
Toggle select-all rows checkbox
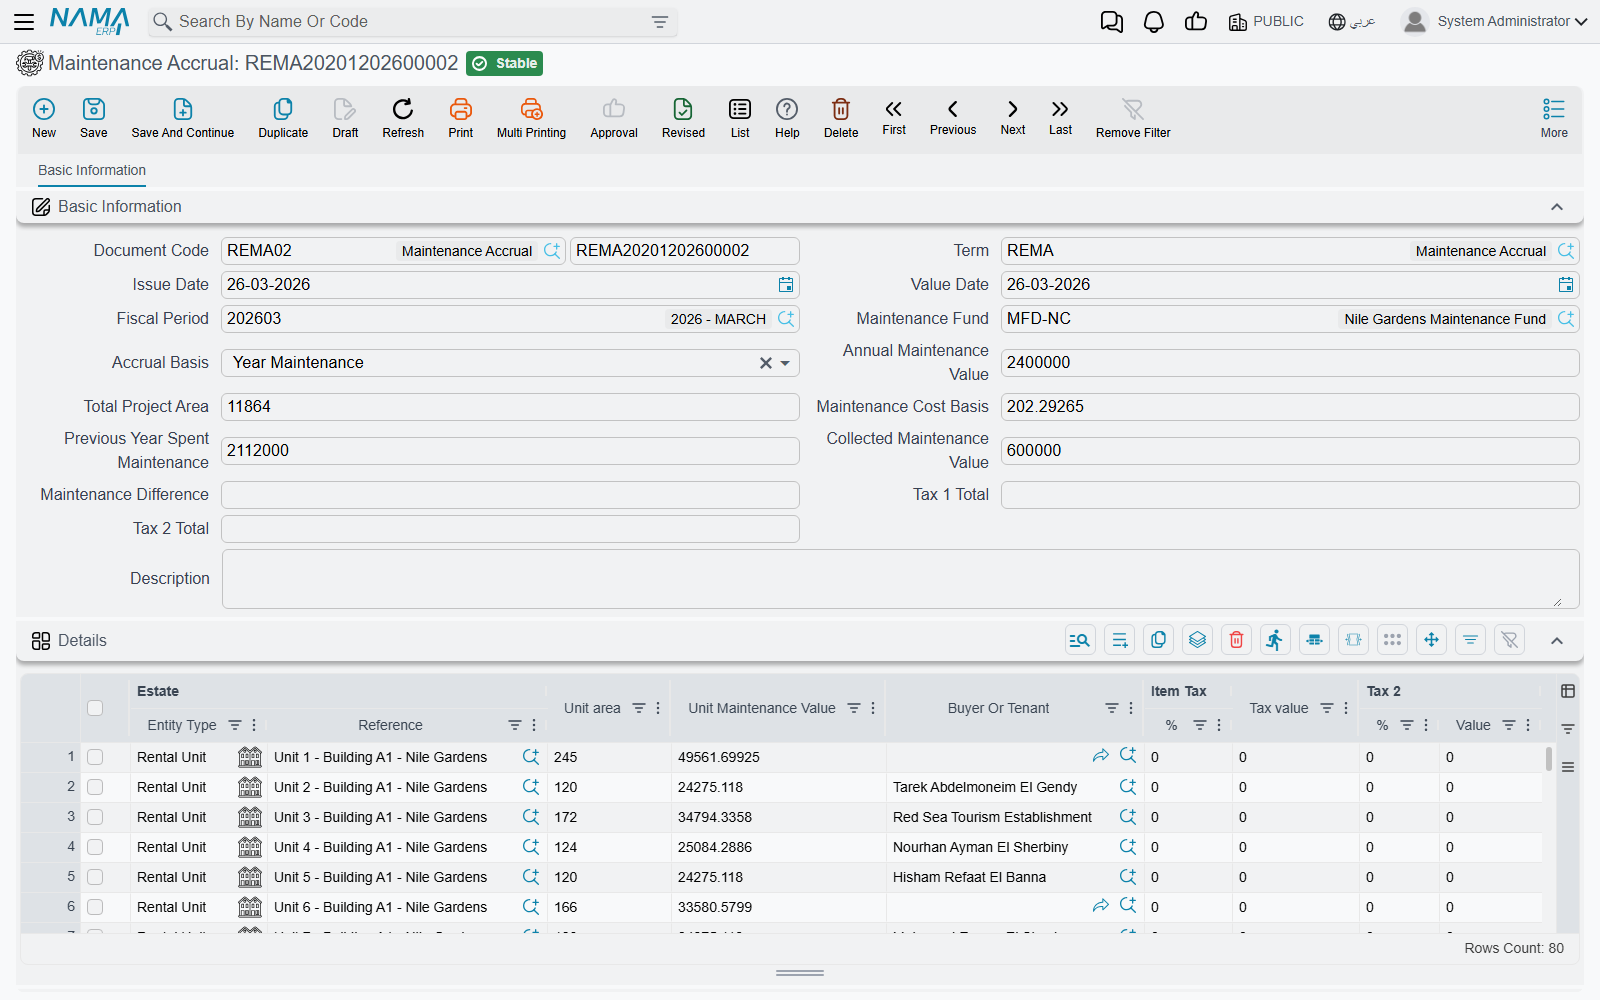(x=95, y=708)
